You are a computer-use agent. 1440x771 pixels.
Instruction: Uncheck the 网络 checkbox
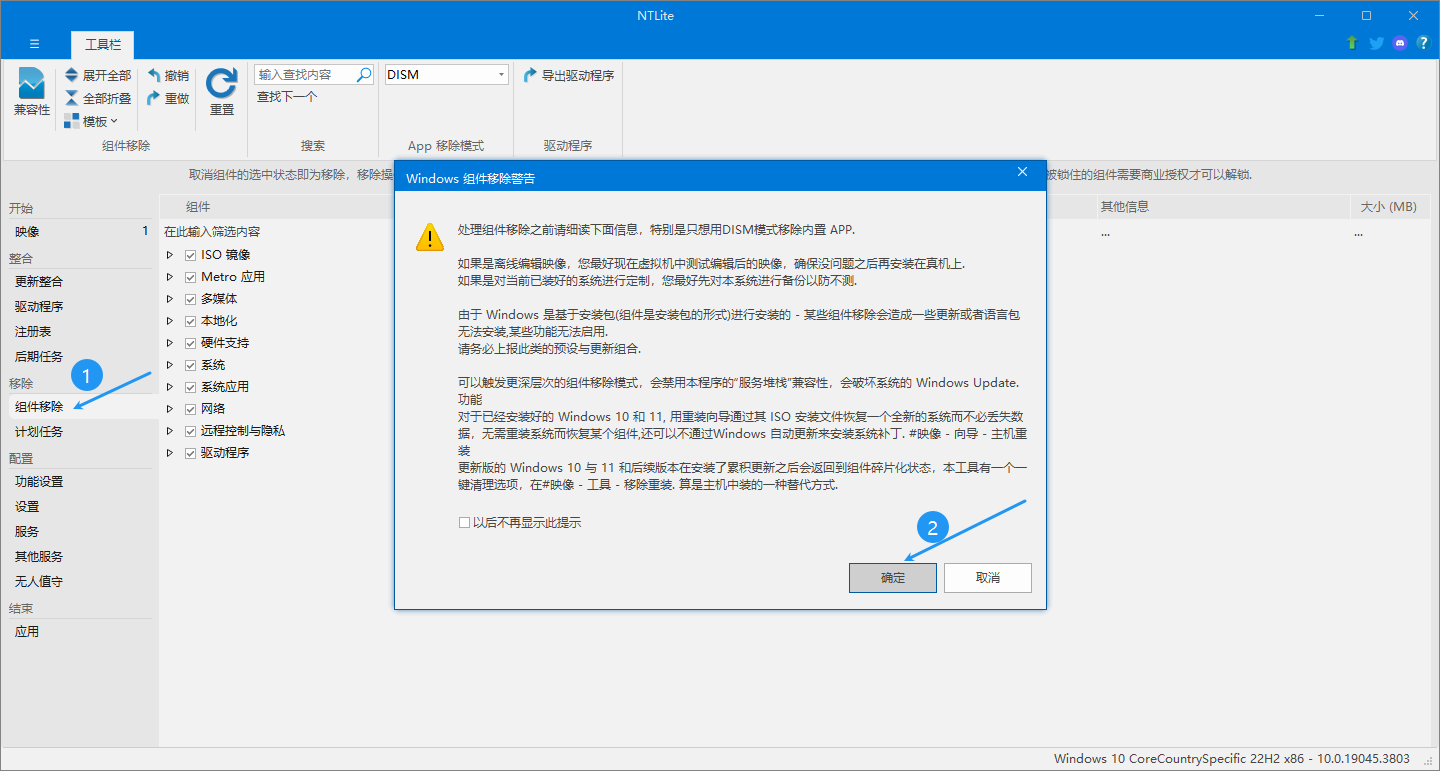point(190,409)
